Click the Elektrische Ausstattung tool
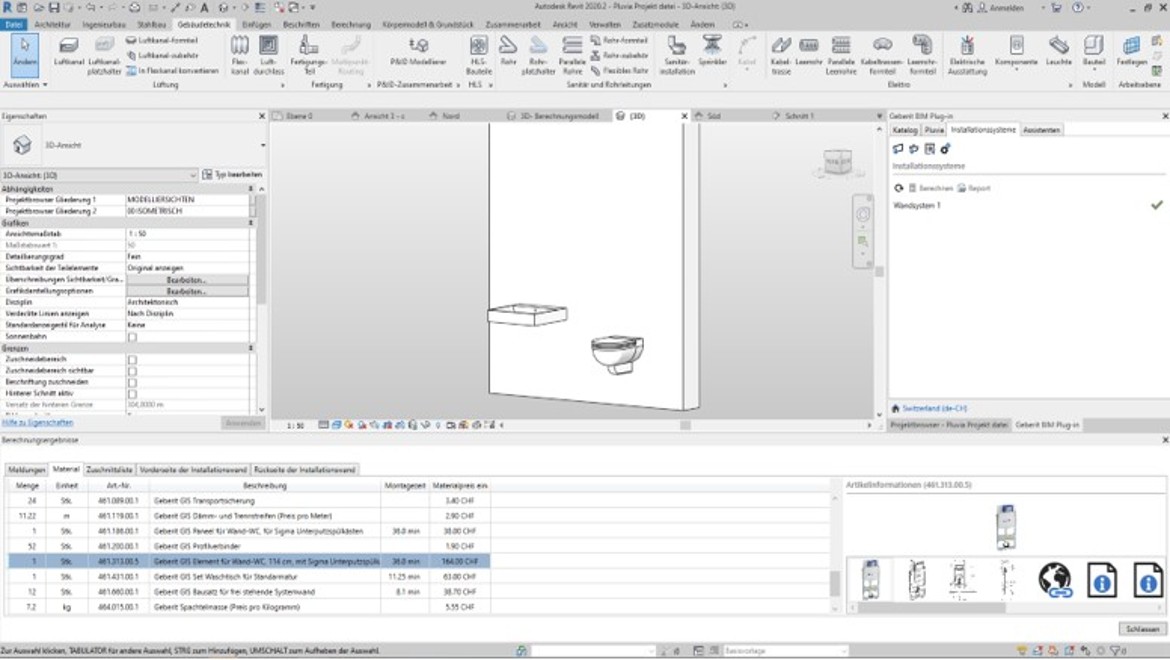1170x660 pixels. 967,55
